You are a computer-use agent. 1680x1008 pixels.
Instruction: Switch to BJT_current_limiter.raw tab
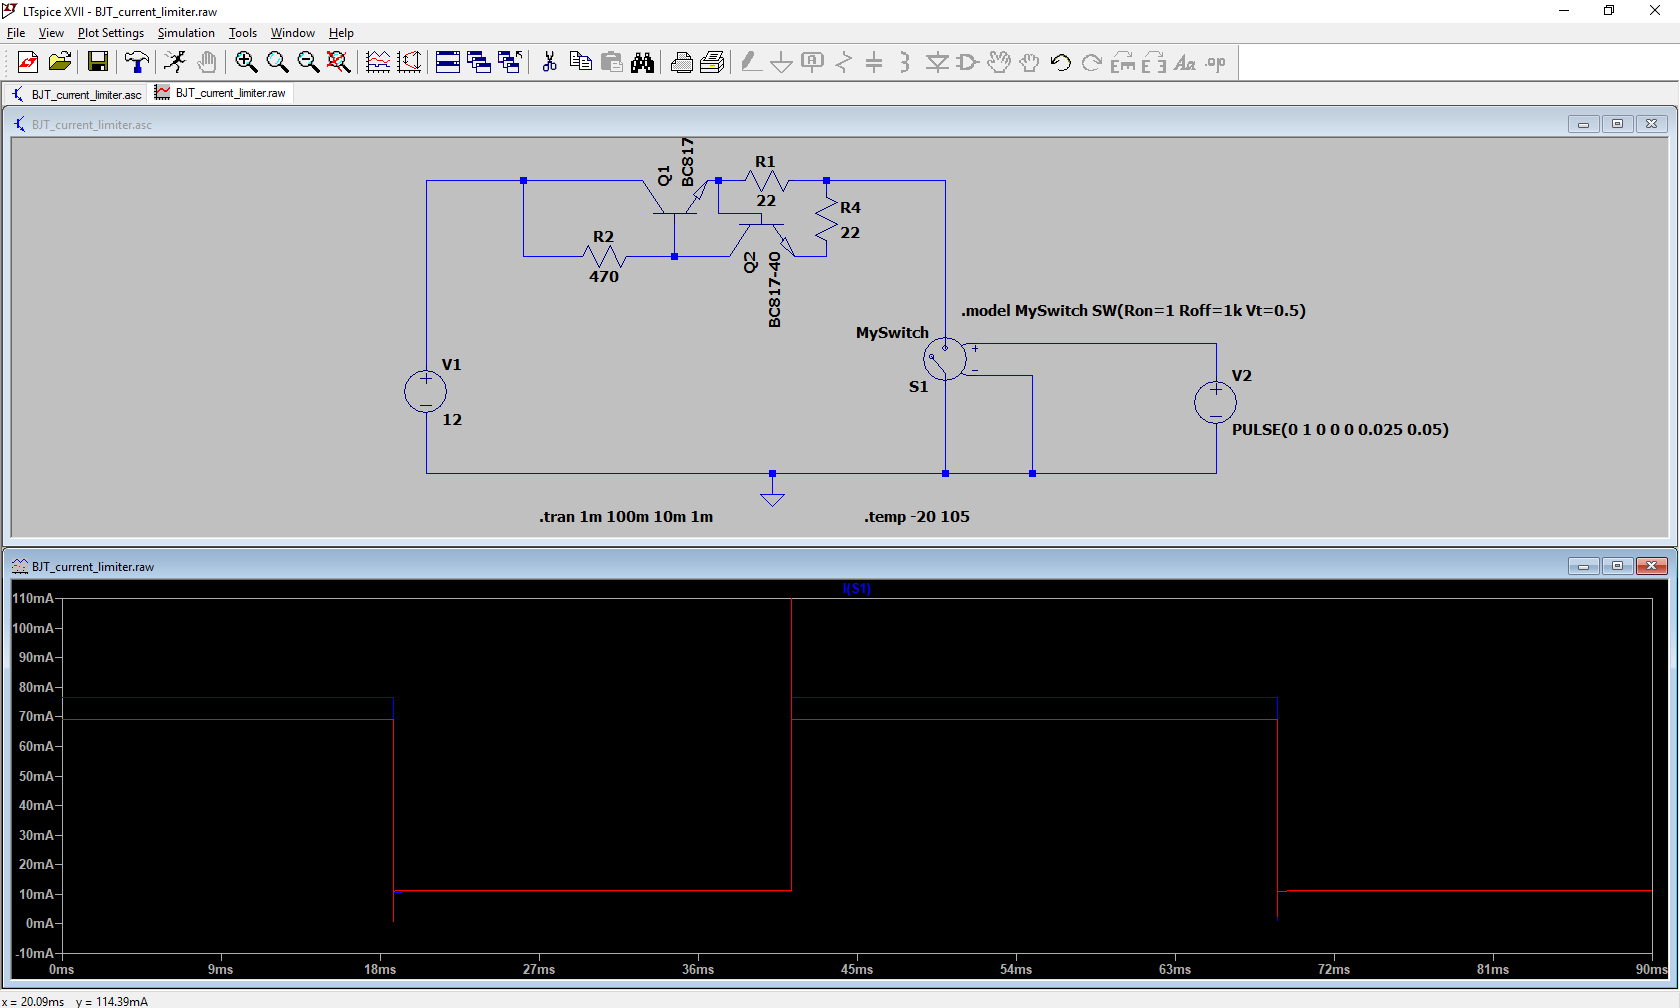point(221,93)
